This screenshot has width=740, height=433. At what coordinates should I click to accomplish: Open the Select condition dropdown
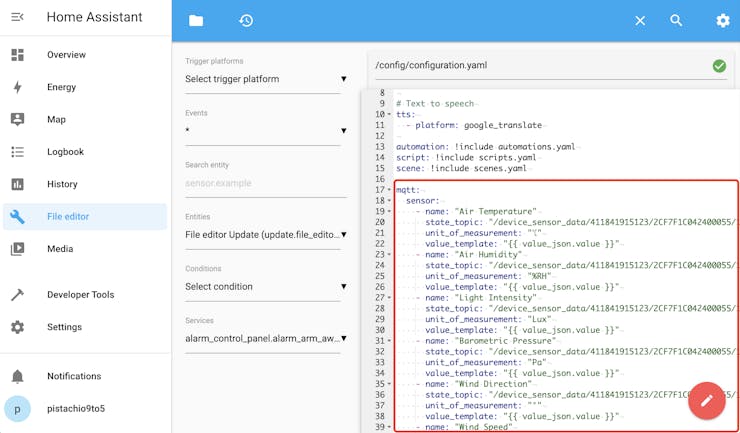pos(265,287)
